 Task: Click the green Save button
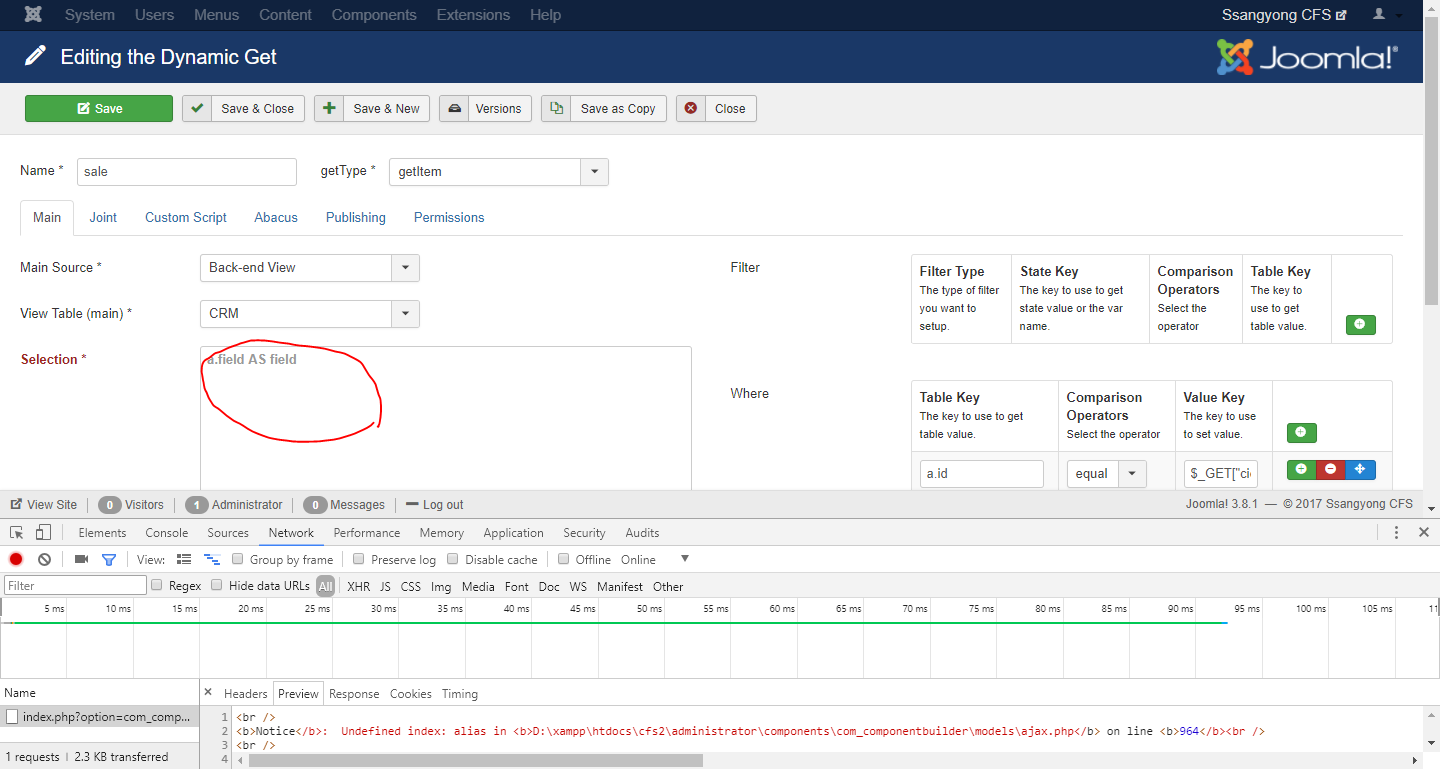[x=99, y=108]
